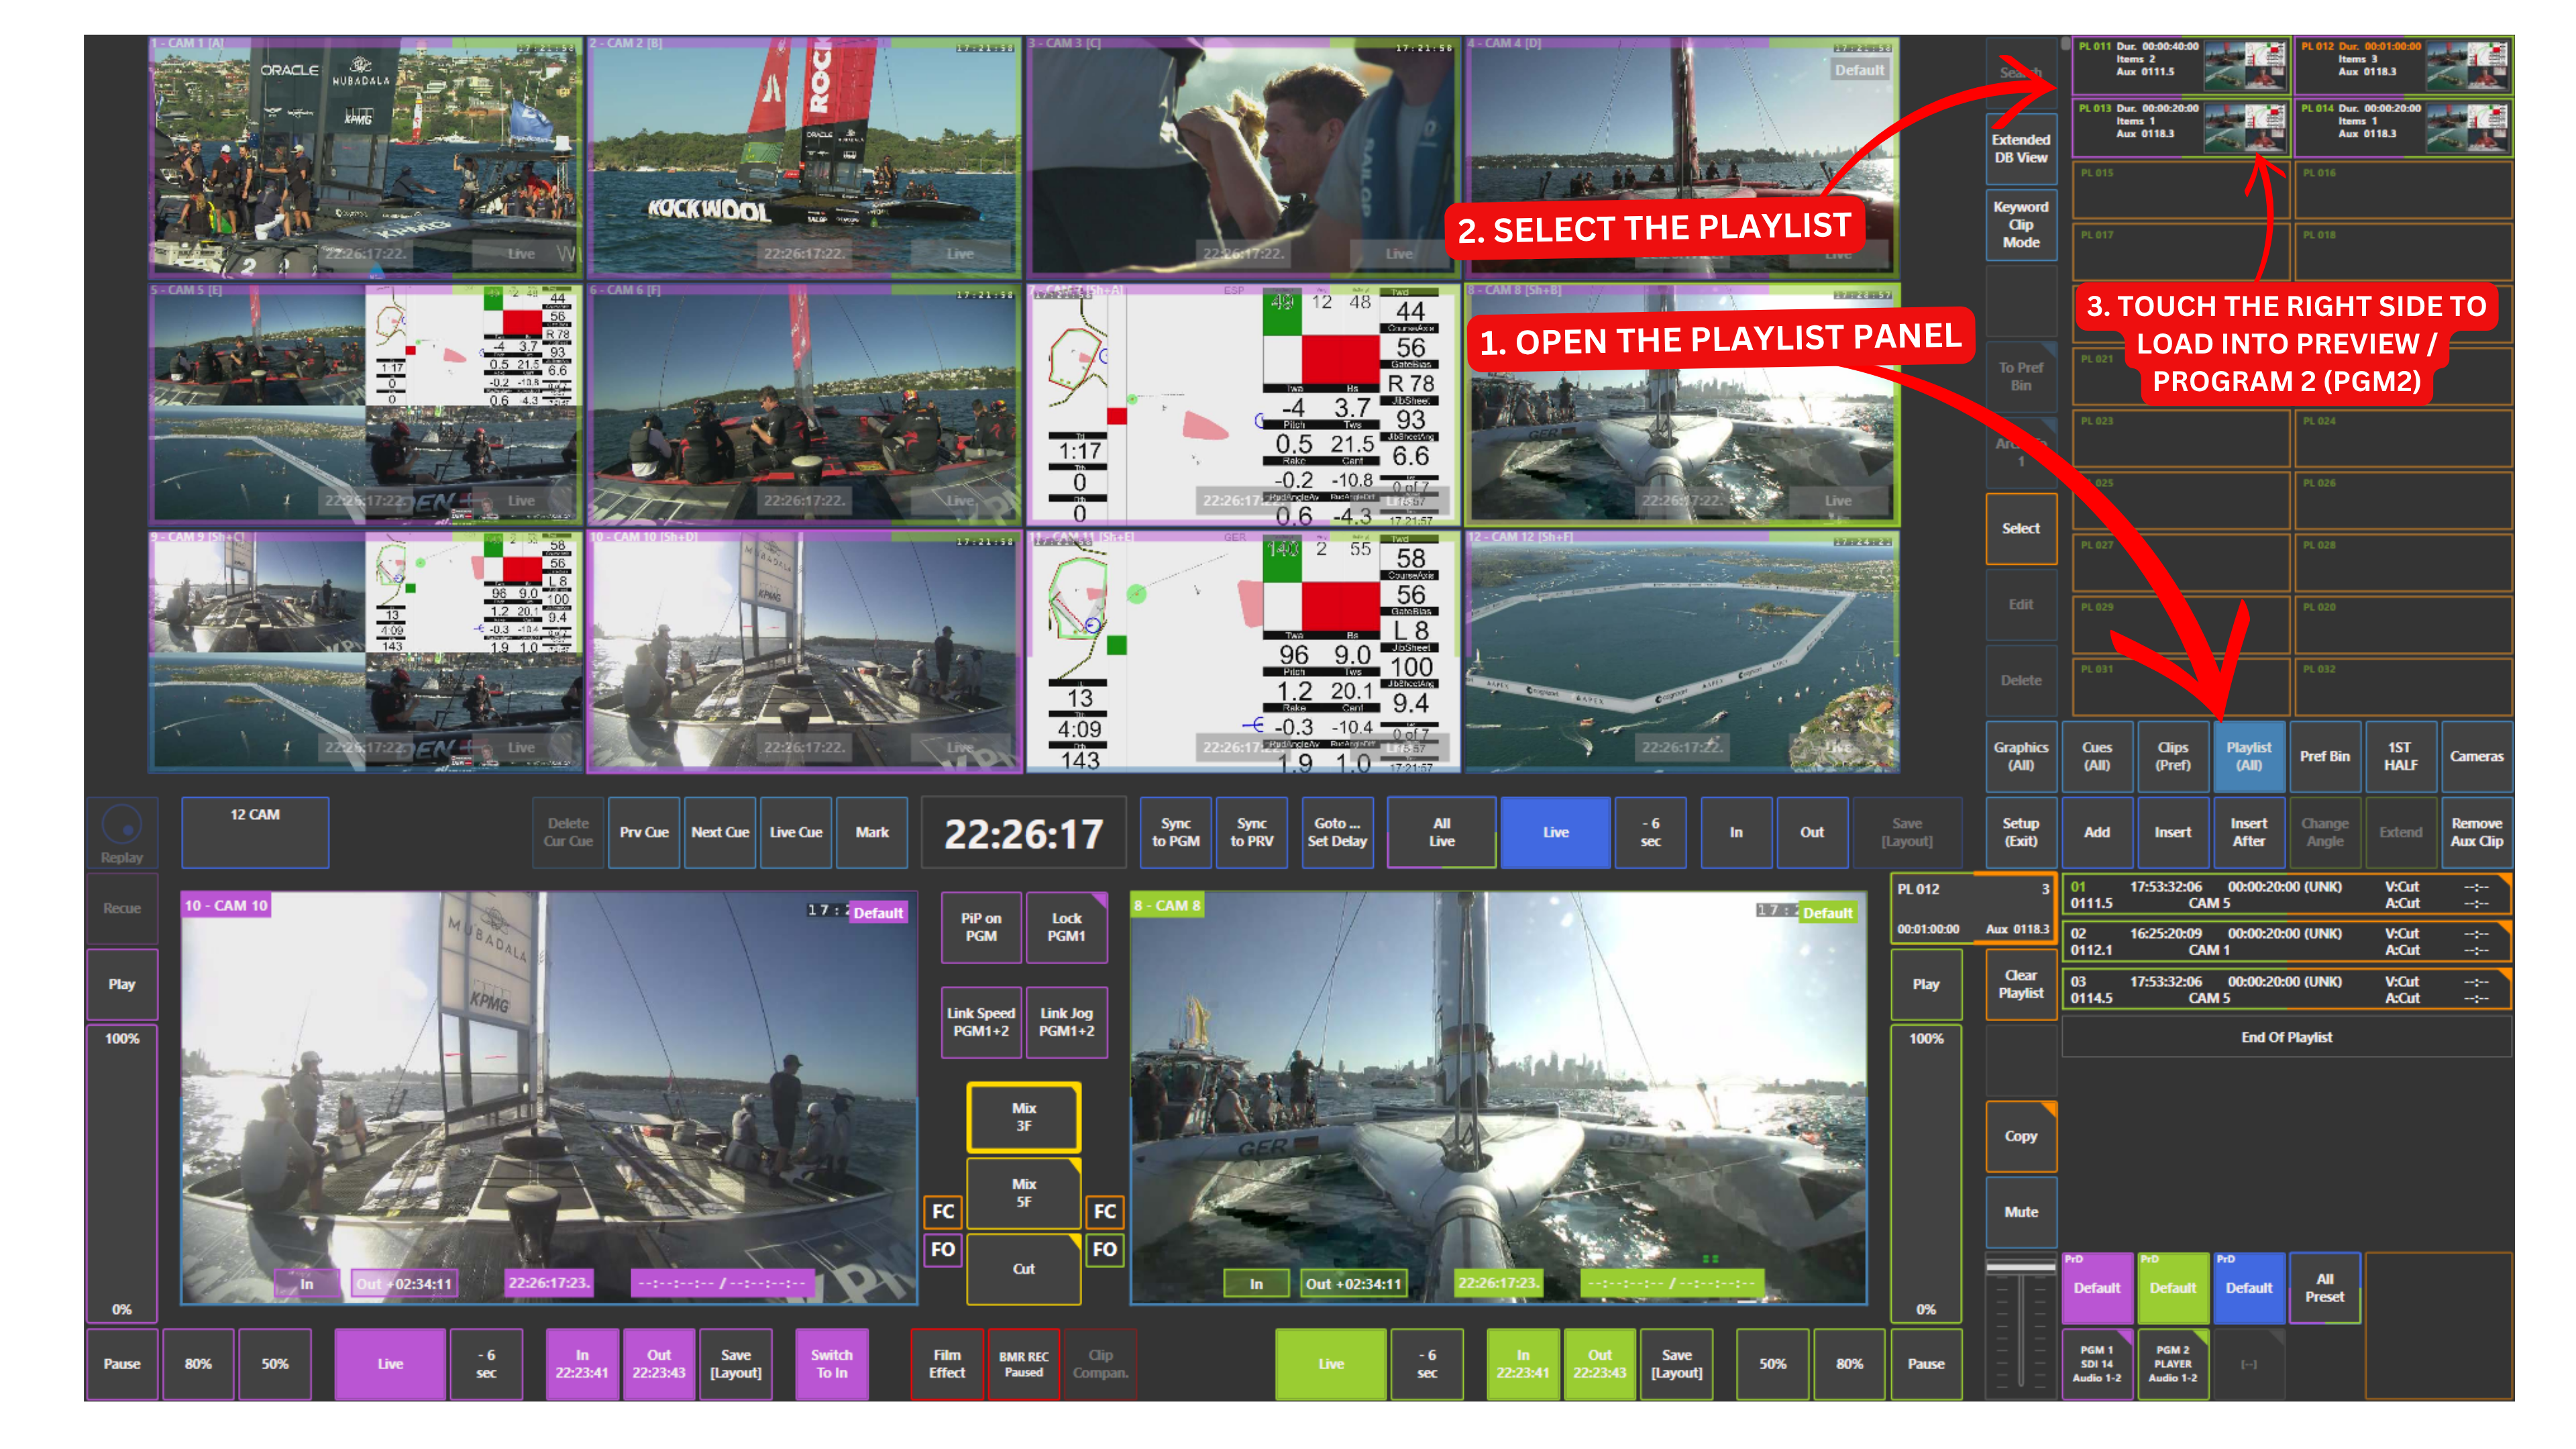The width and height of the screenshot is (2576, 1449).
Task: Set PGM1 speed on the purple-bordered slider
Action: pyautogui.click(x=122, y=1174)
